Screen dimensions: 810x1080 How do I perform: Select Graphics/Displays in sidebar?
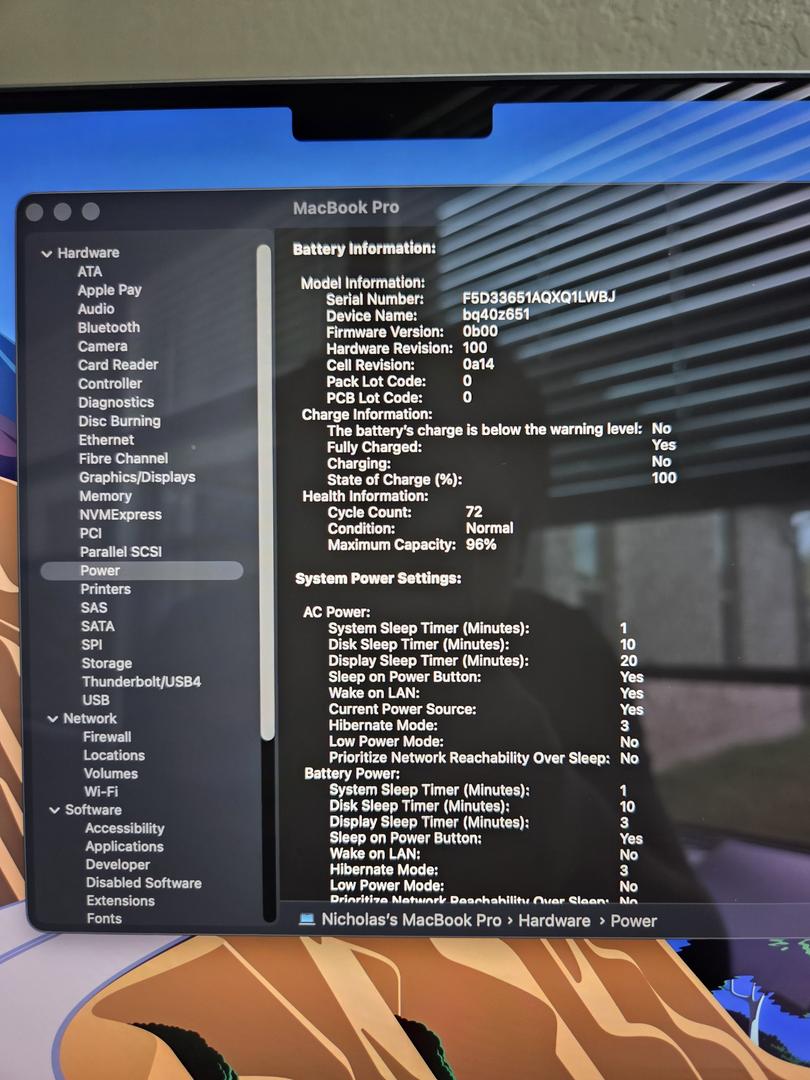point(137,478)
